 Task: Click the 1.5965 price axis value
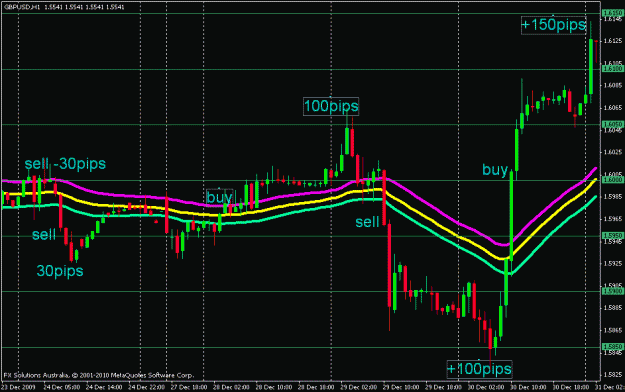coord(613,219)
